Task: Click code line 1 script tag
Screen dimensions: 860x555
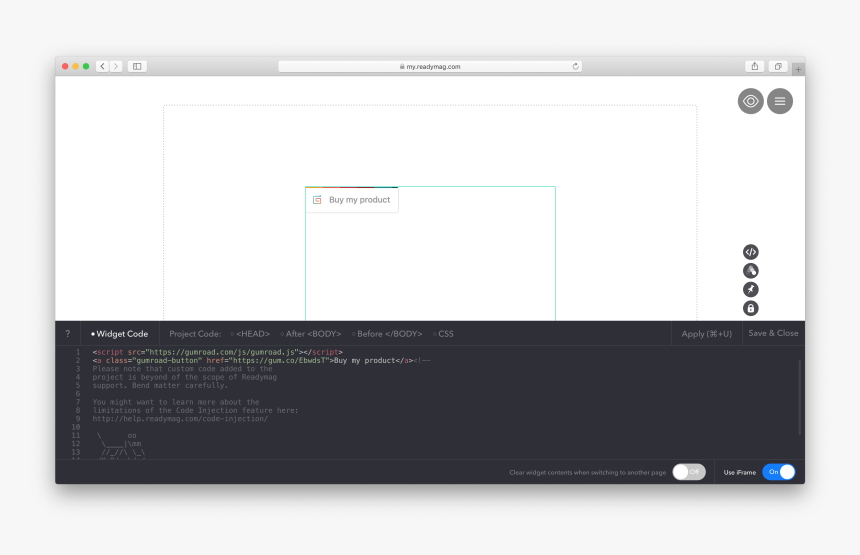Action: click(x=217, y=352)
